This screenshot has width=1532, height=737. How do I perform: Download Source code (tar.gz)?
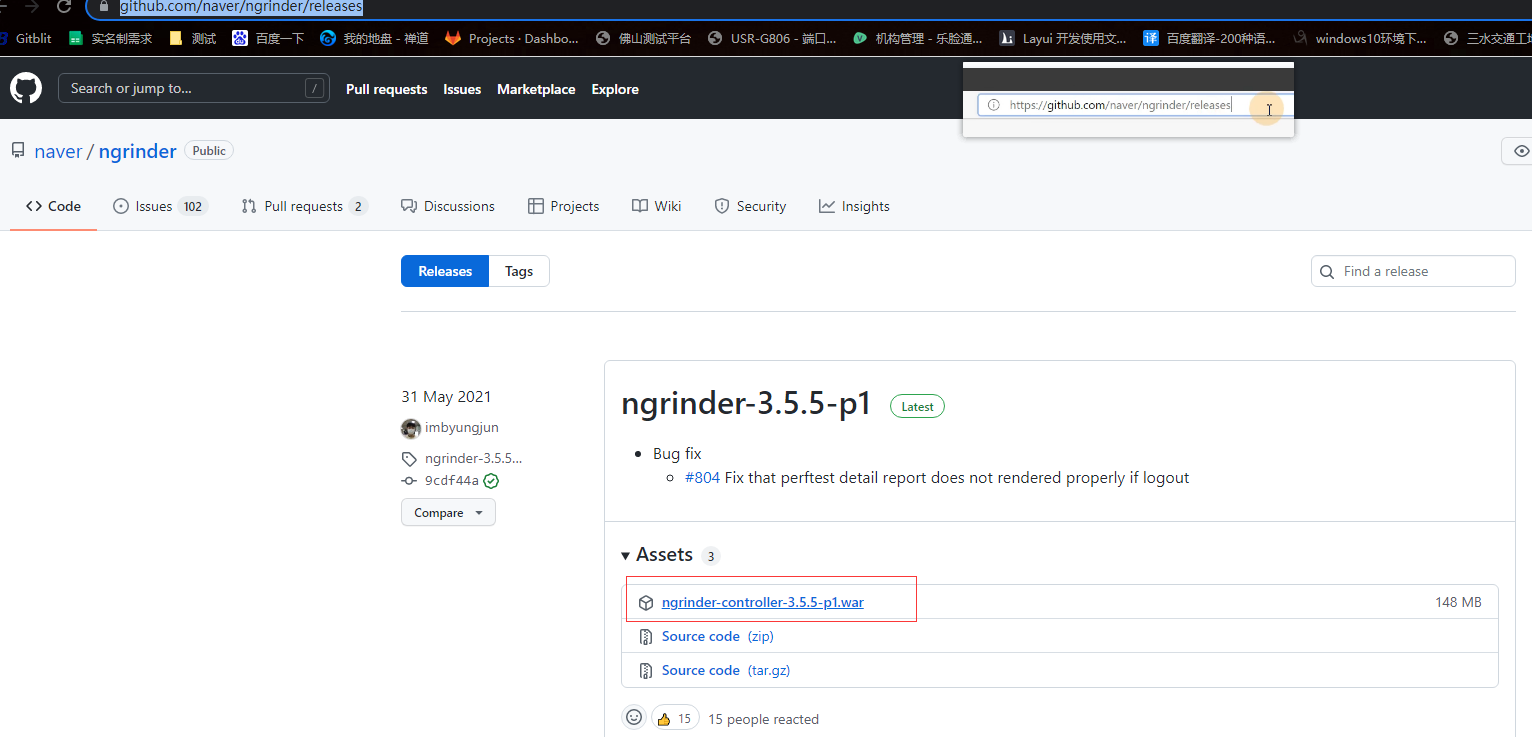click(x=726, y=670)
